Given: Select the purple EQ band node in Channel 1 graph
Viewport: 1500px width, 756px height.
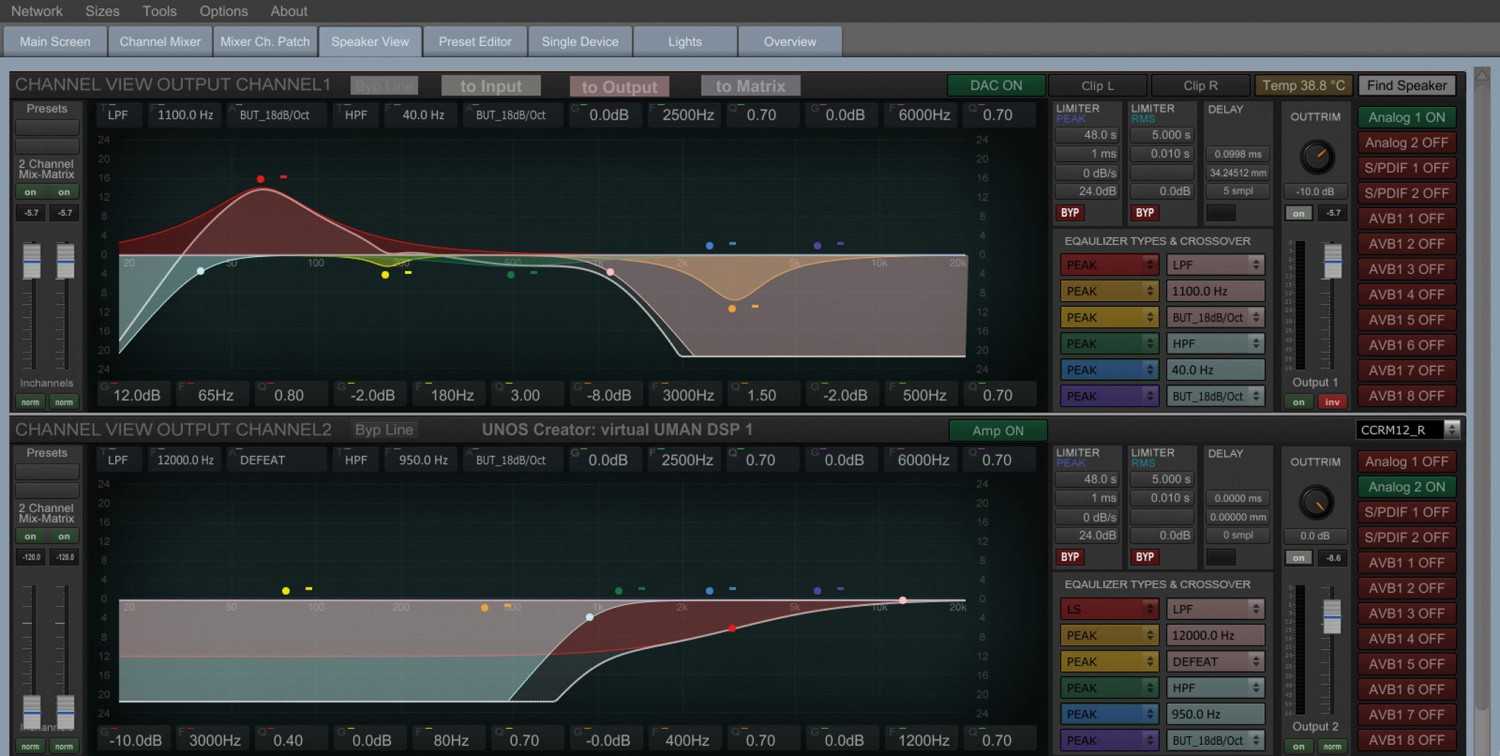Looking at the screenshot, I should tap(817, 245).
